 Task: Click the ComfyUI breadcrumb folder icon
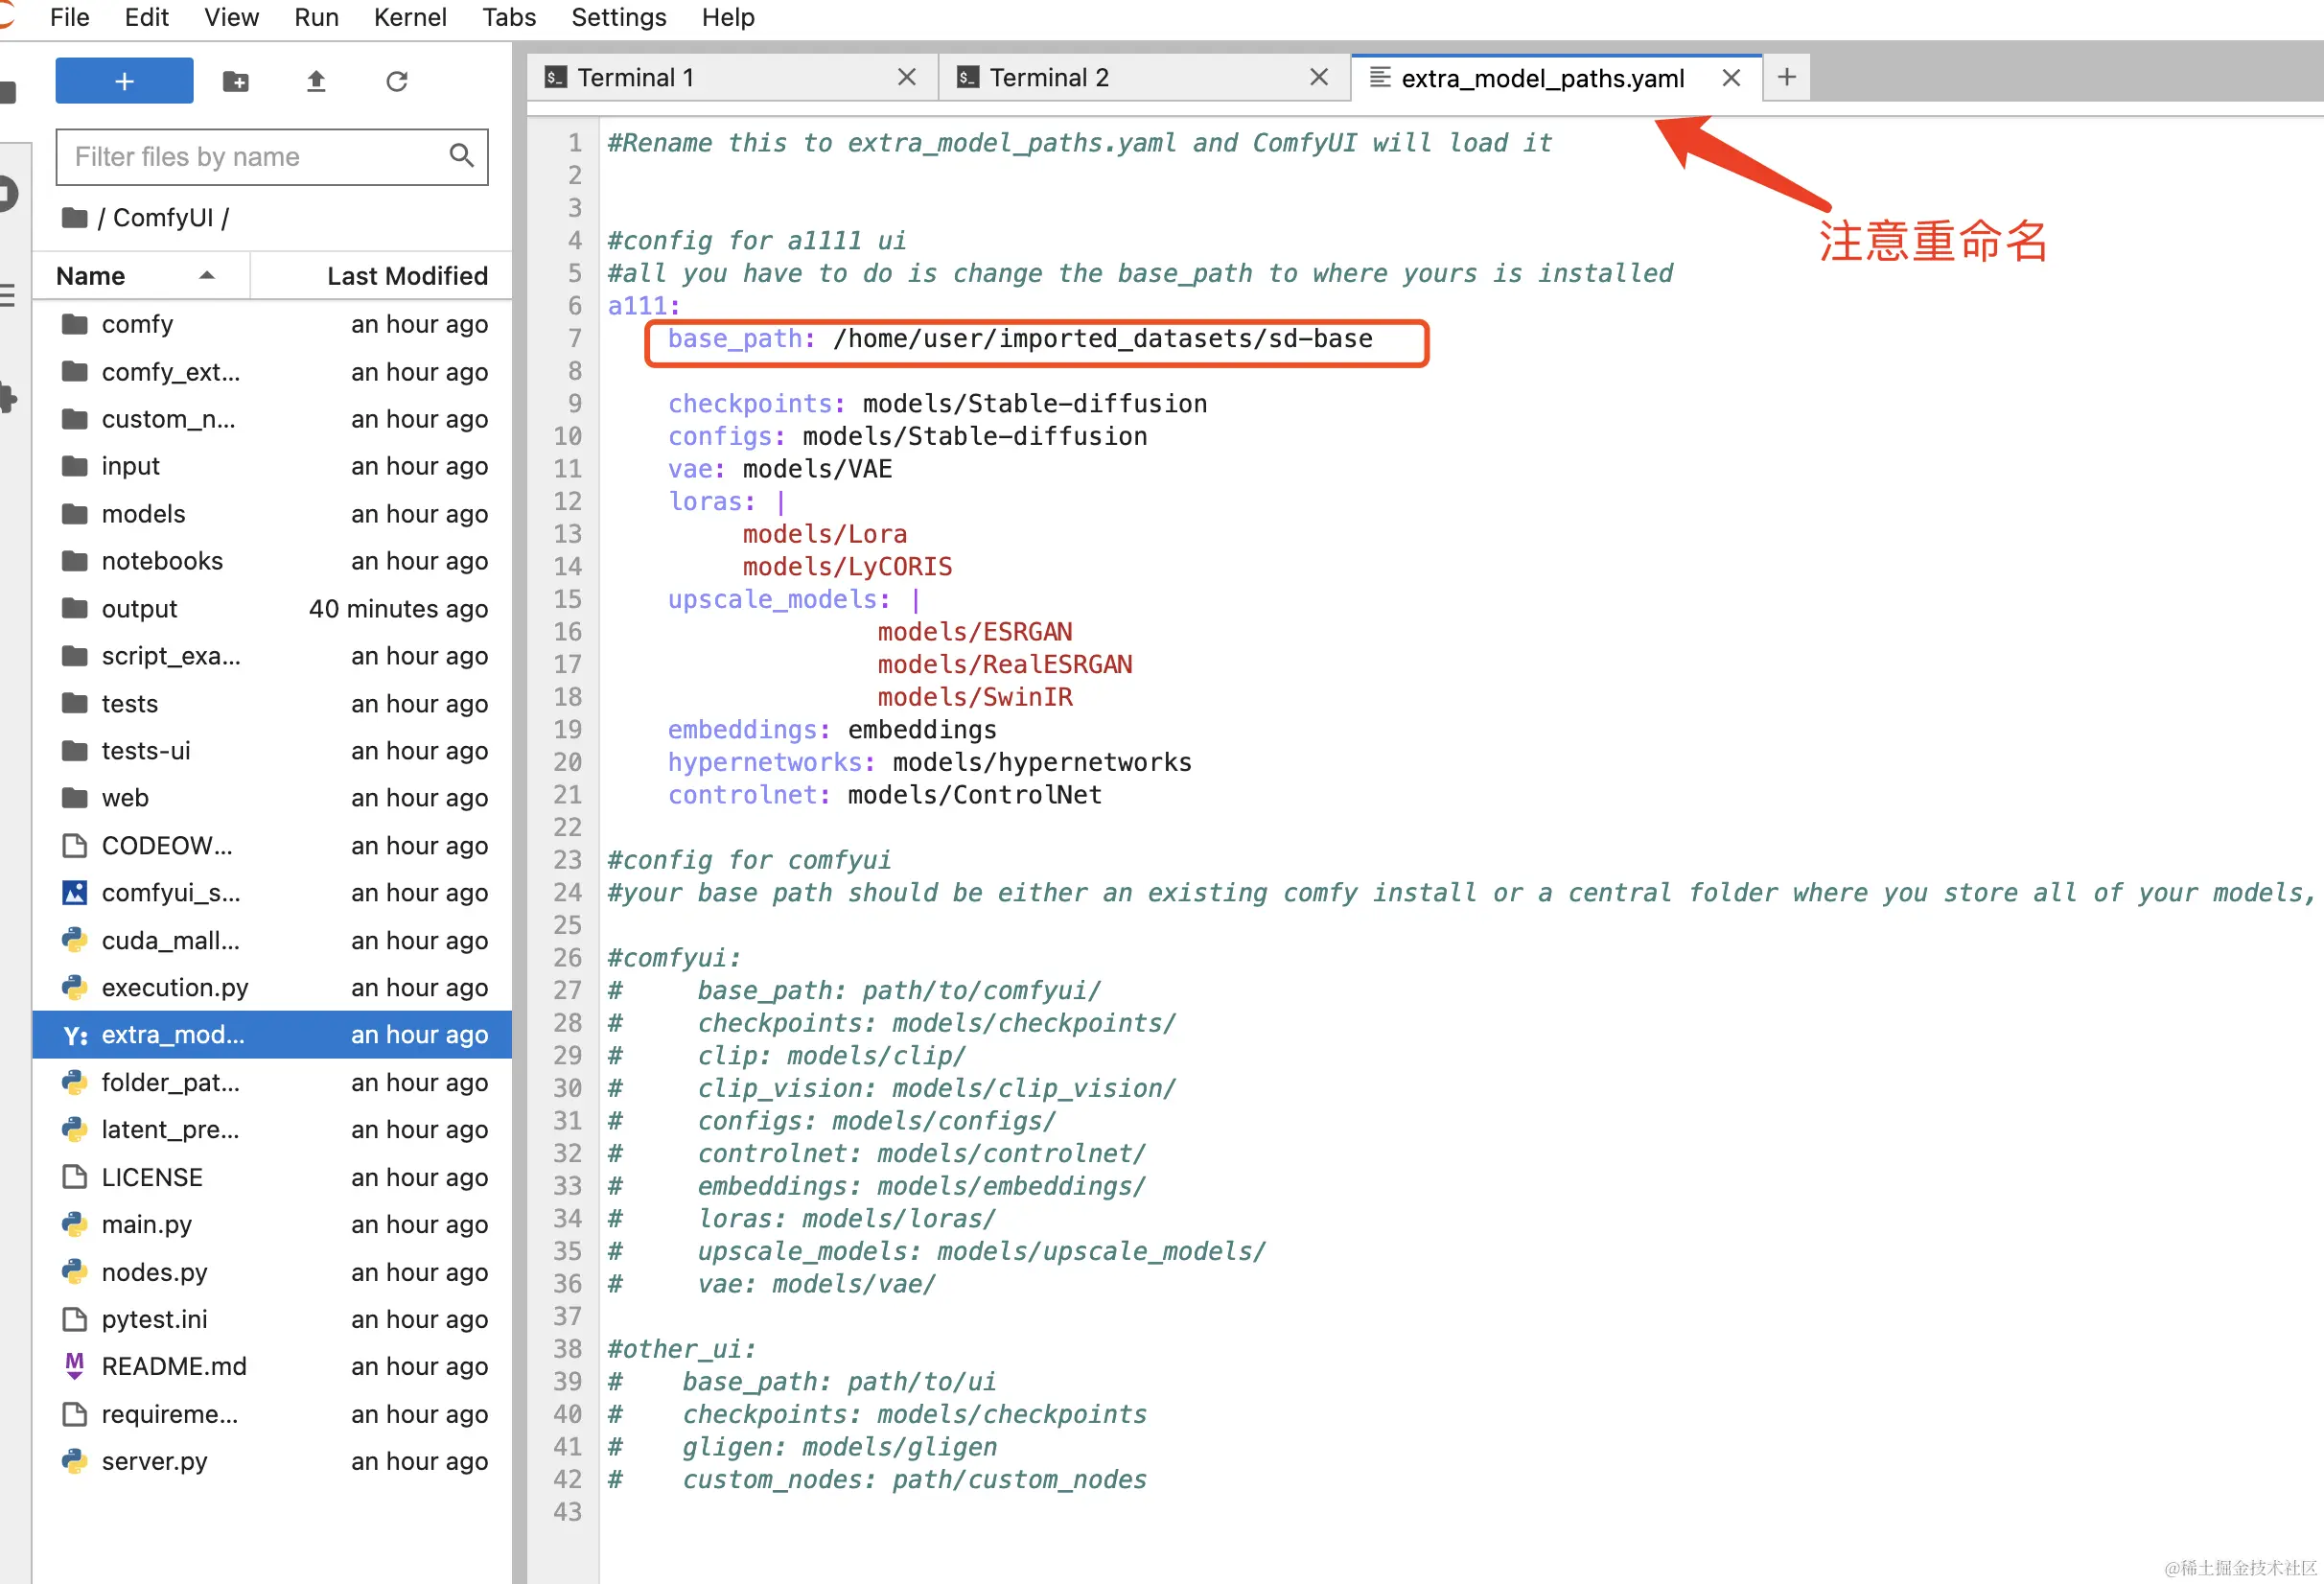tap(75, 217)
